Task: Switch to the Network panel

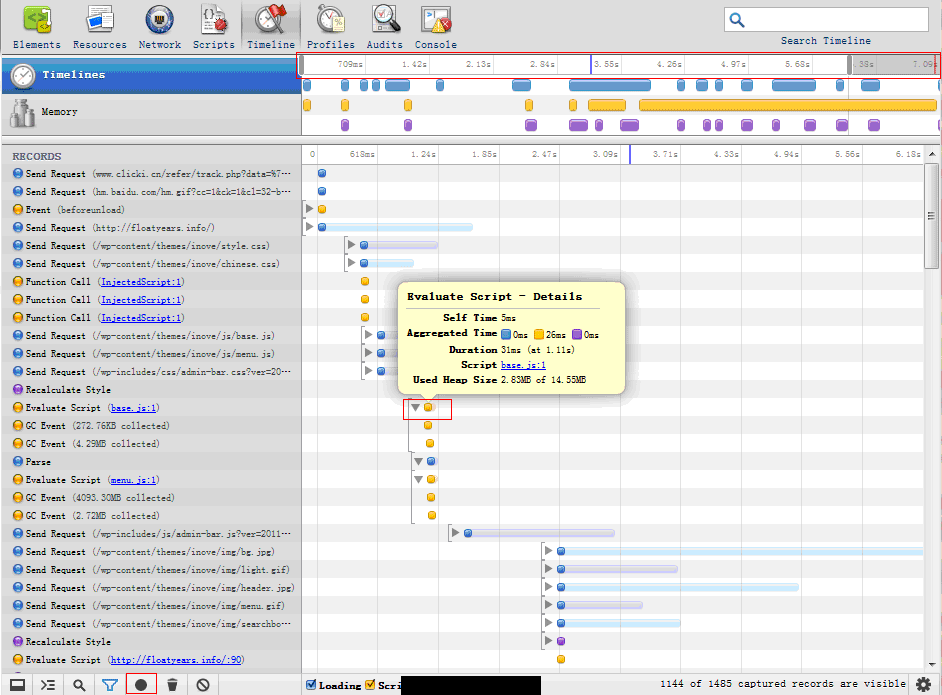Action: coord(160,27)
